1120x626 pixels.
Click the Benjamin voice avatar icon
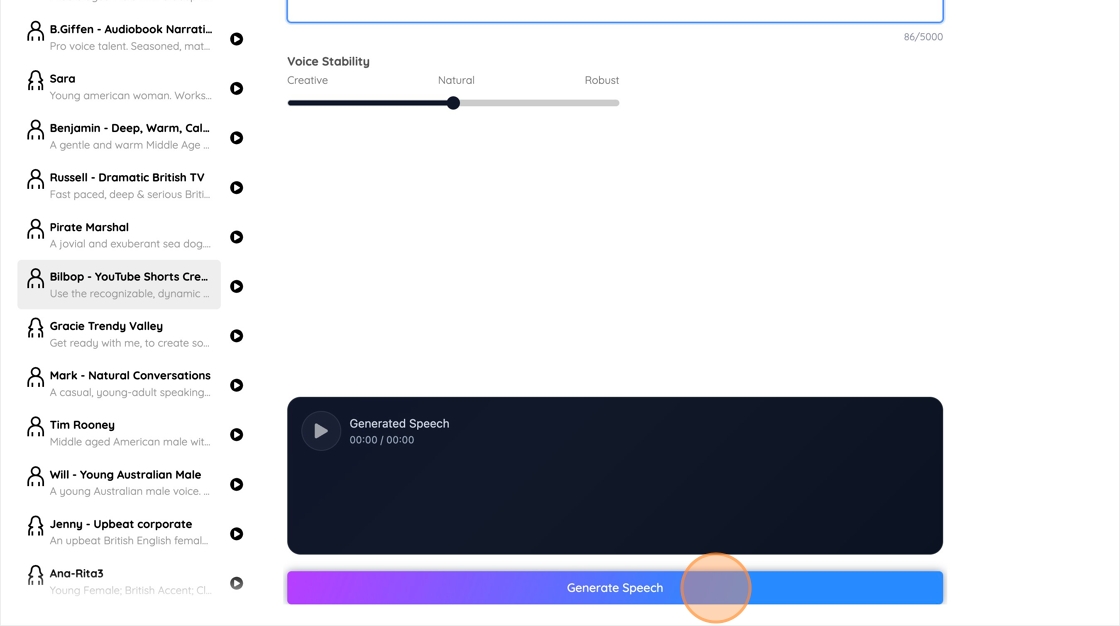tap(35, 129)
